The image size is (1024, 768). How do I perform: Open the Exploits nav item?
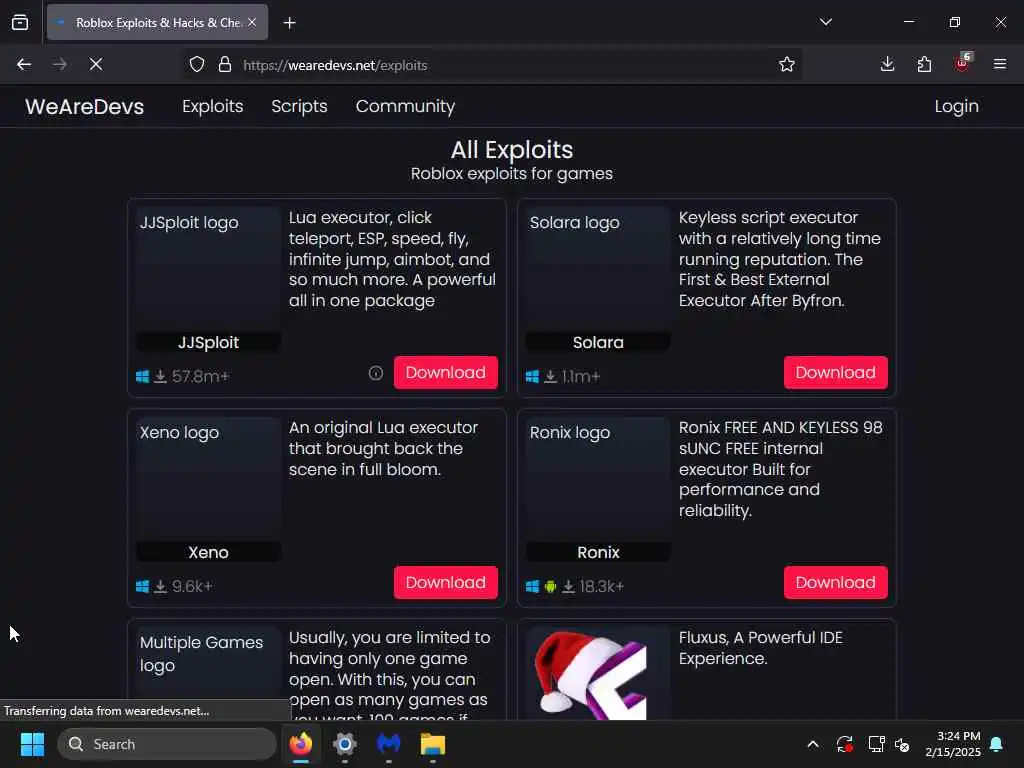click(212, 106)
